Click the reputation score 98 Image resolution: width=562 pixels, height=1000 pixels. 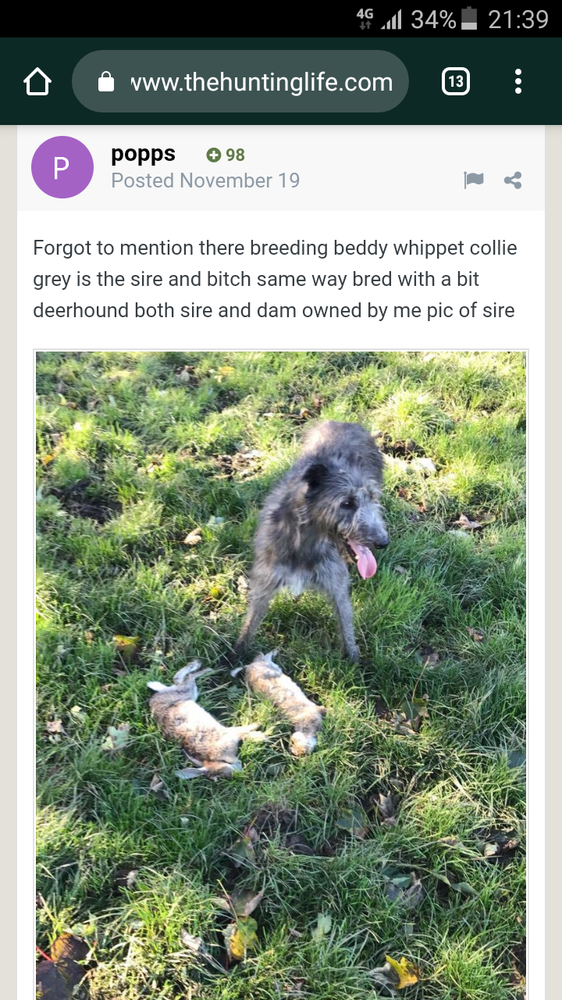pos(235,155)
